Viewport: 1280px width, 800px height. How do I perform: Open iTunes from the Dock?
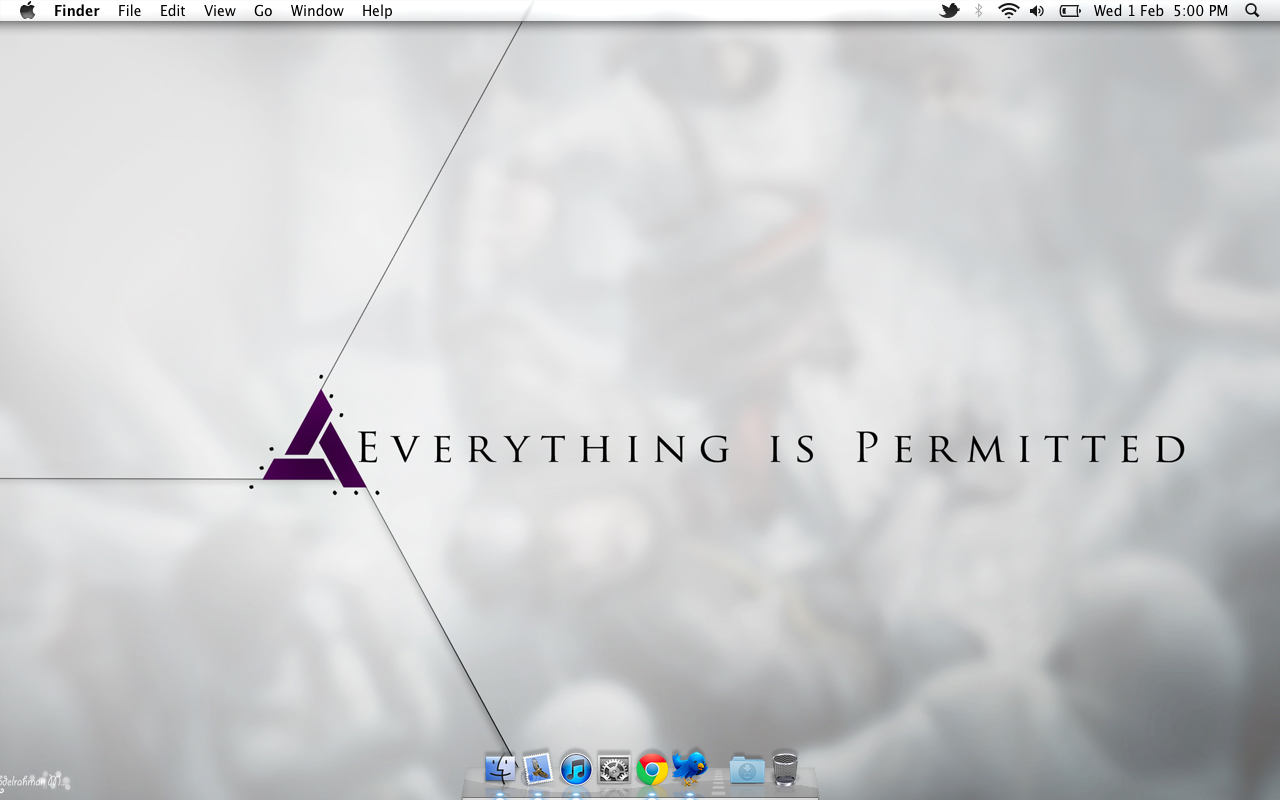tap(576, 769)
